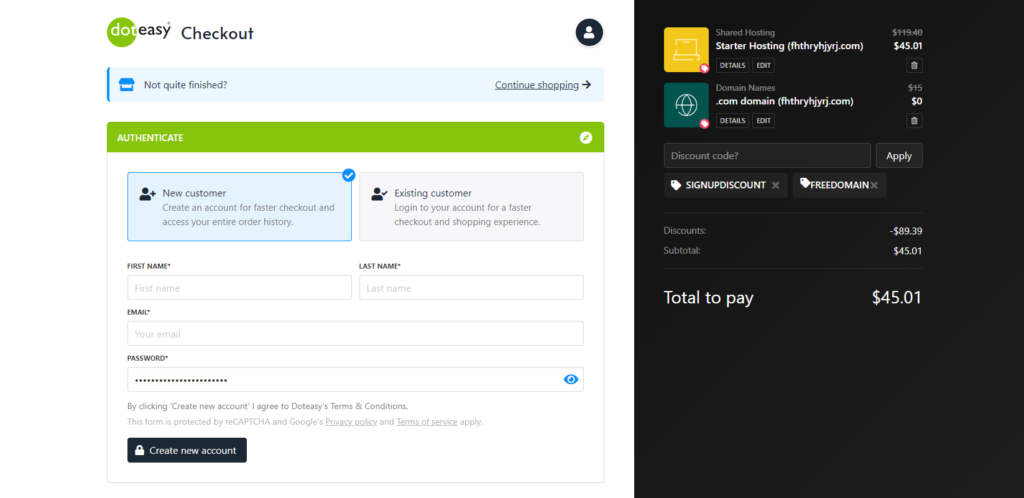Focus the Discount code field
The width and height of the screenshot is (1024, 498).
[x=767, y=155]
